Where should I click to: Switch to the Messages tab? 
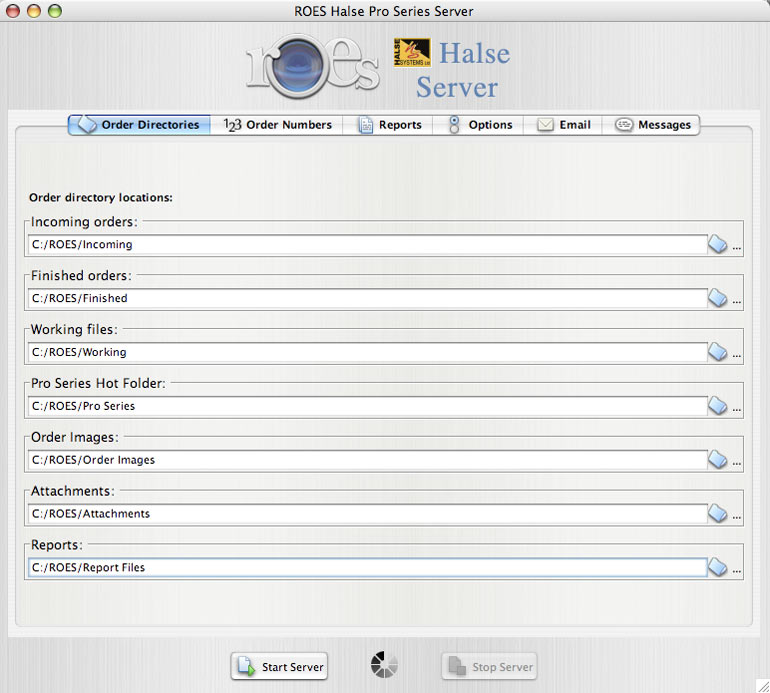(651, 125)
